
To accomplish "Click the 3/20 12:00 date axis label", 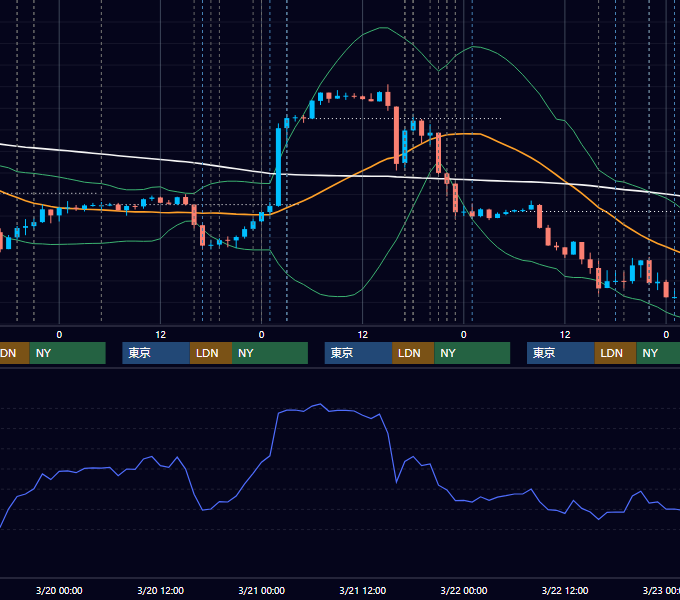I will [160, 590].
